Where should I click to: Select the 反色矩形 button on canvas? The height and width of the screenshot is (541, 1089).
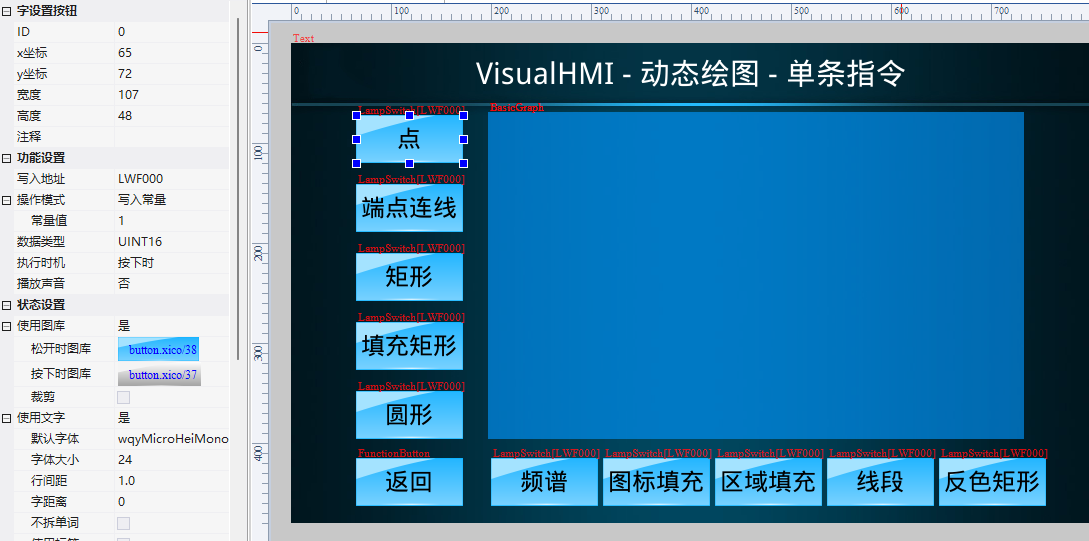992,482
